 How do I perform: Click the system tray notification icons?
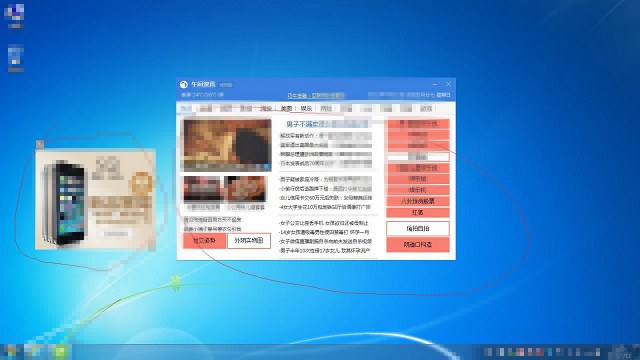[542, 352]
